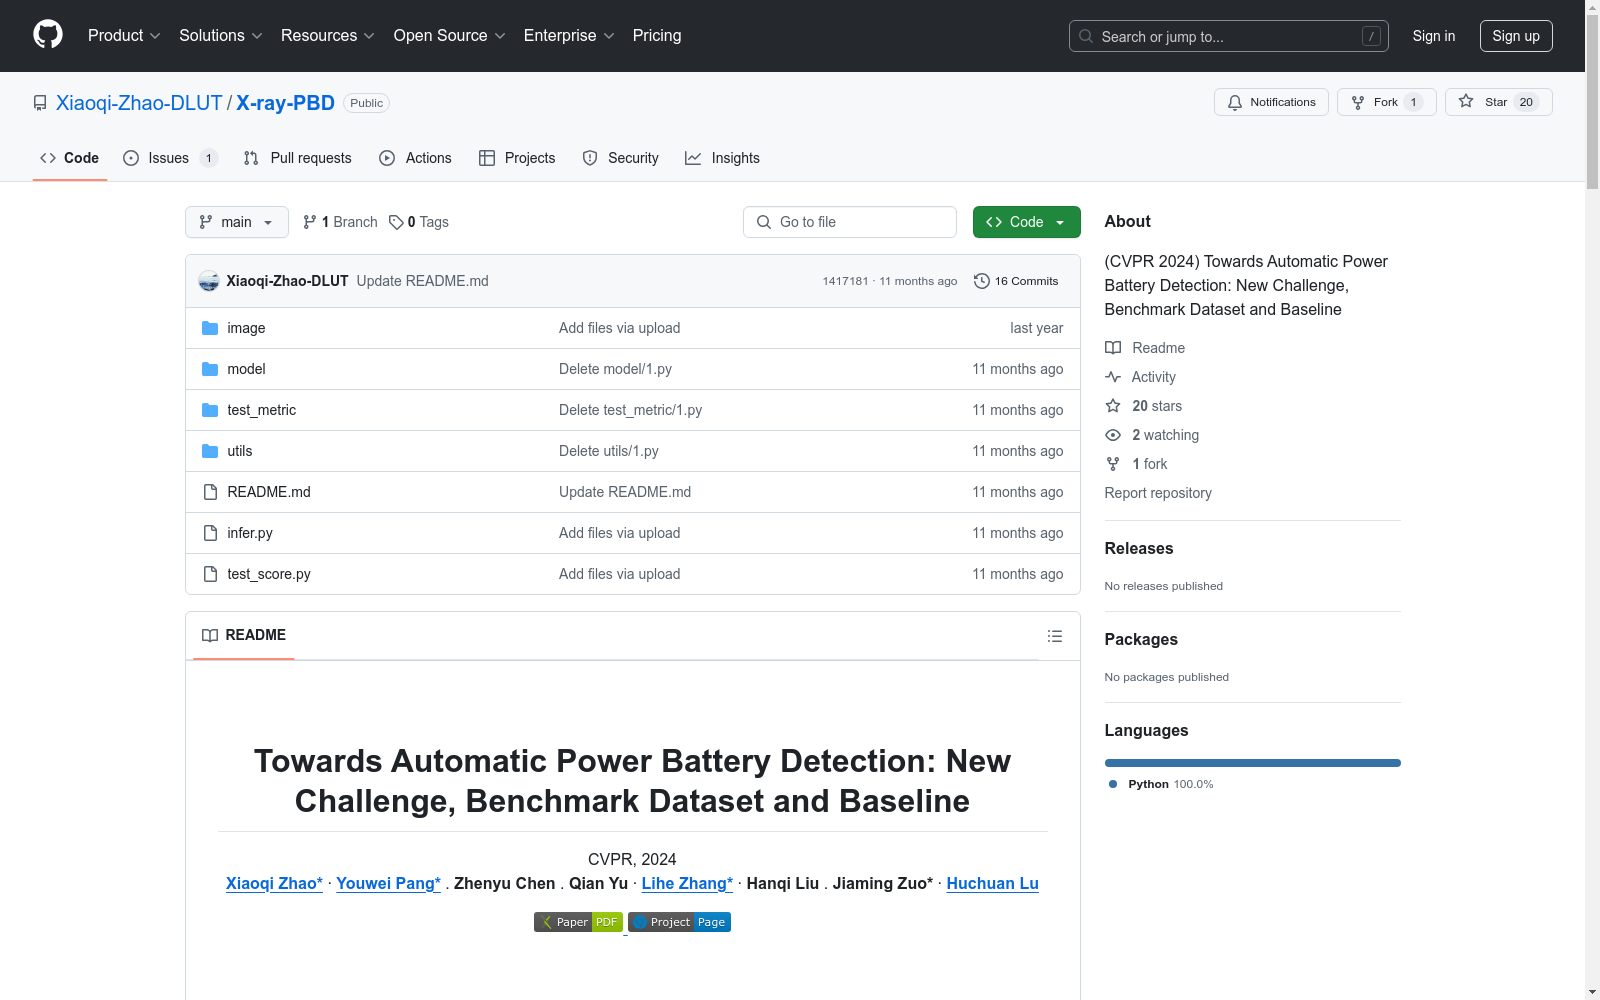Click the "Delete test_metric/1.py" commit message

coord(630,410)
